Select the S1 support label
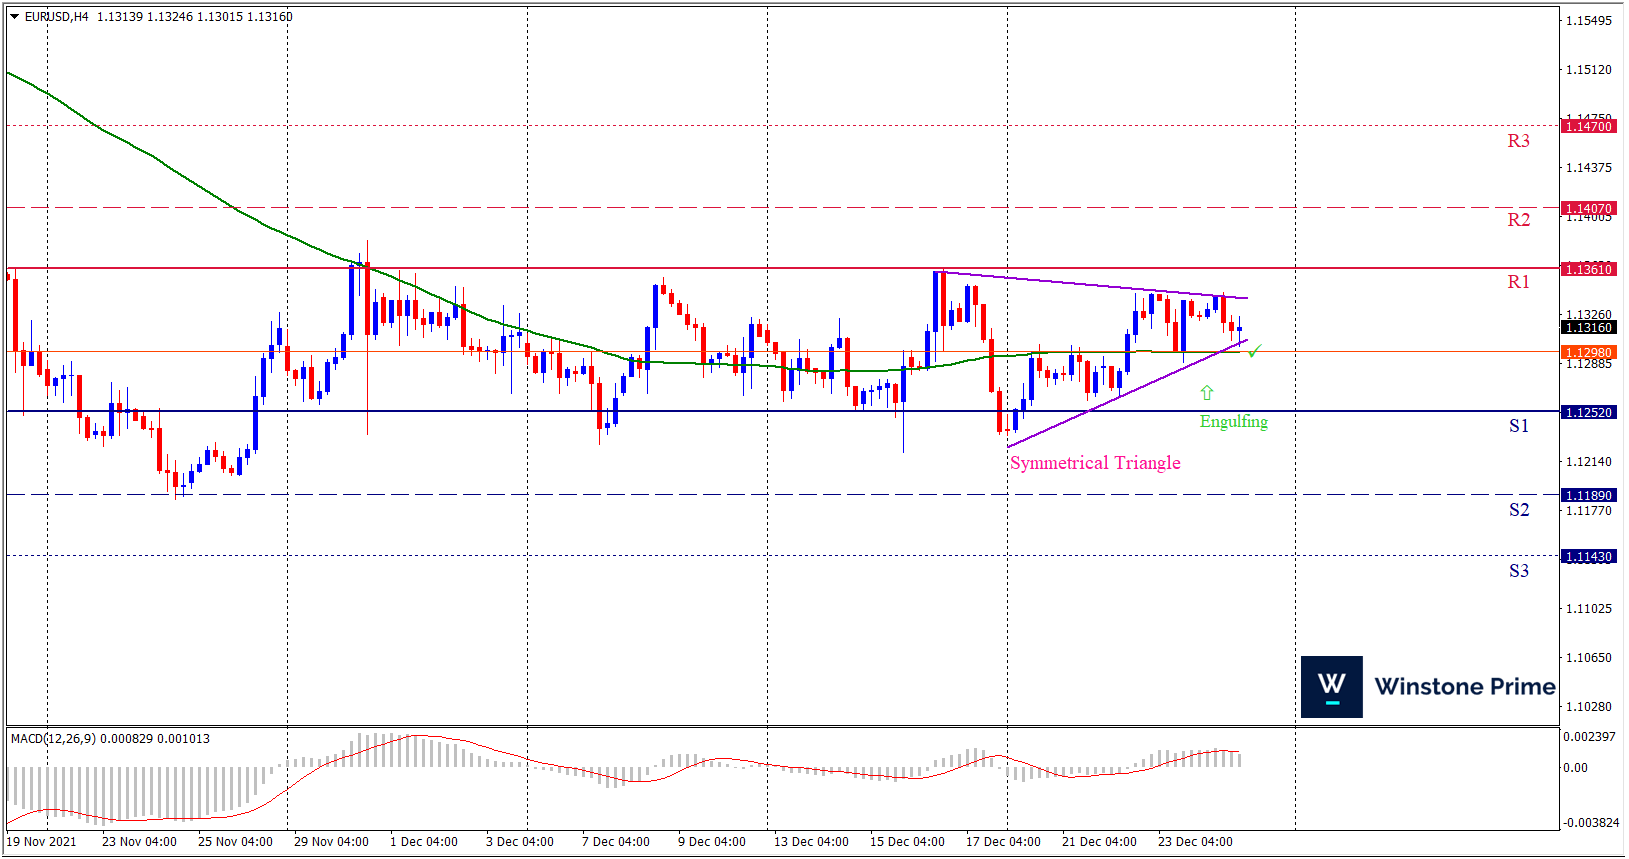The image size is (1629, 859). [1518, 426]
